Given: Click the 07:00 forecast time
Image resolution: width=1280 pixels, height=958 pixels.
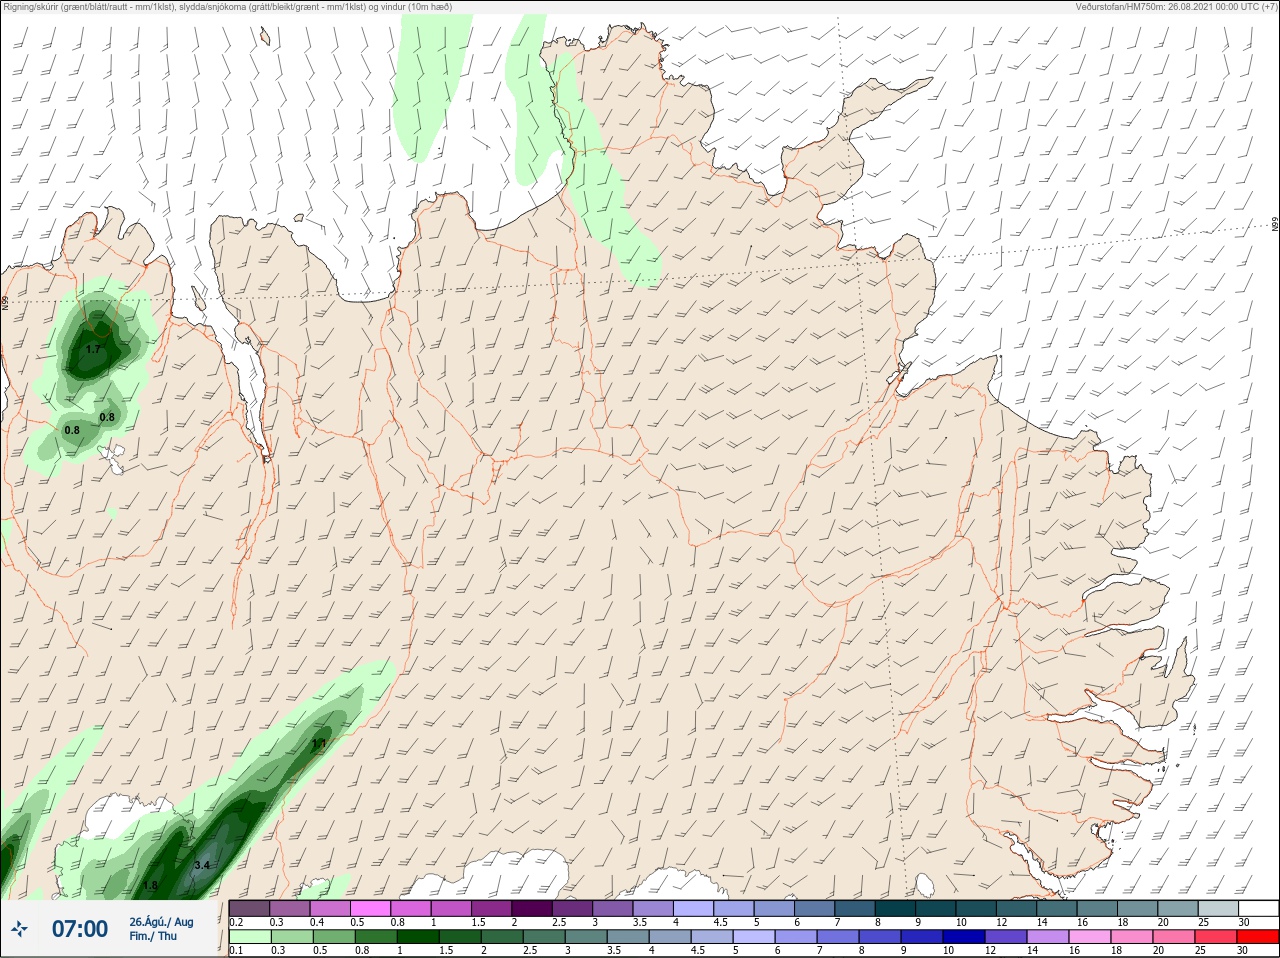Looking at the screenshot, I should coord(80,929).
